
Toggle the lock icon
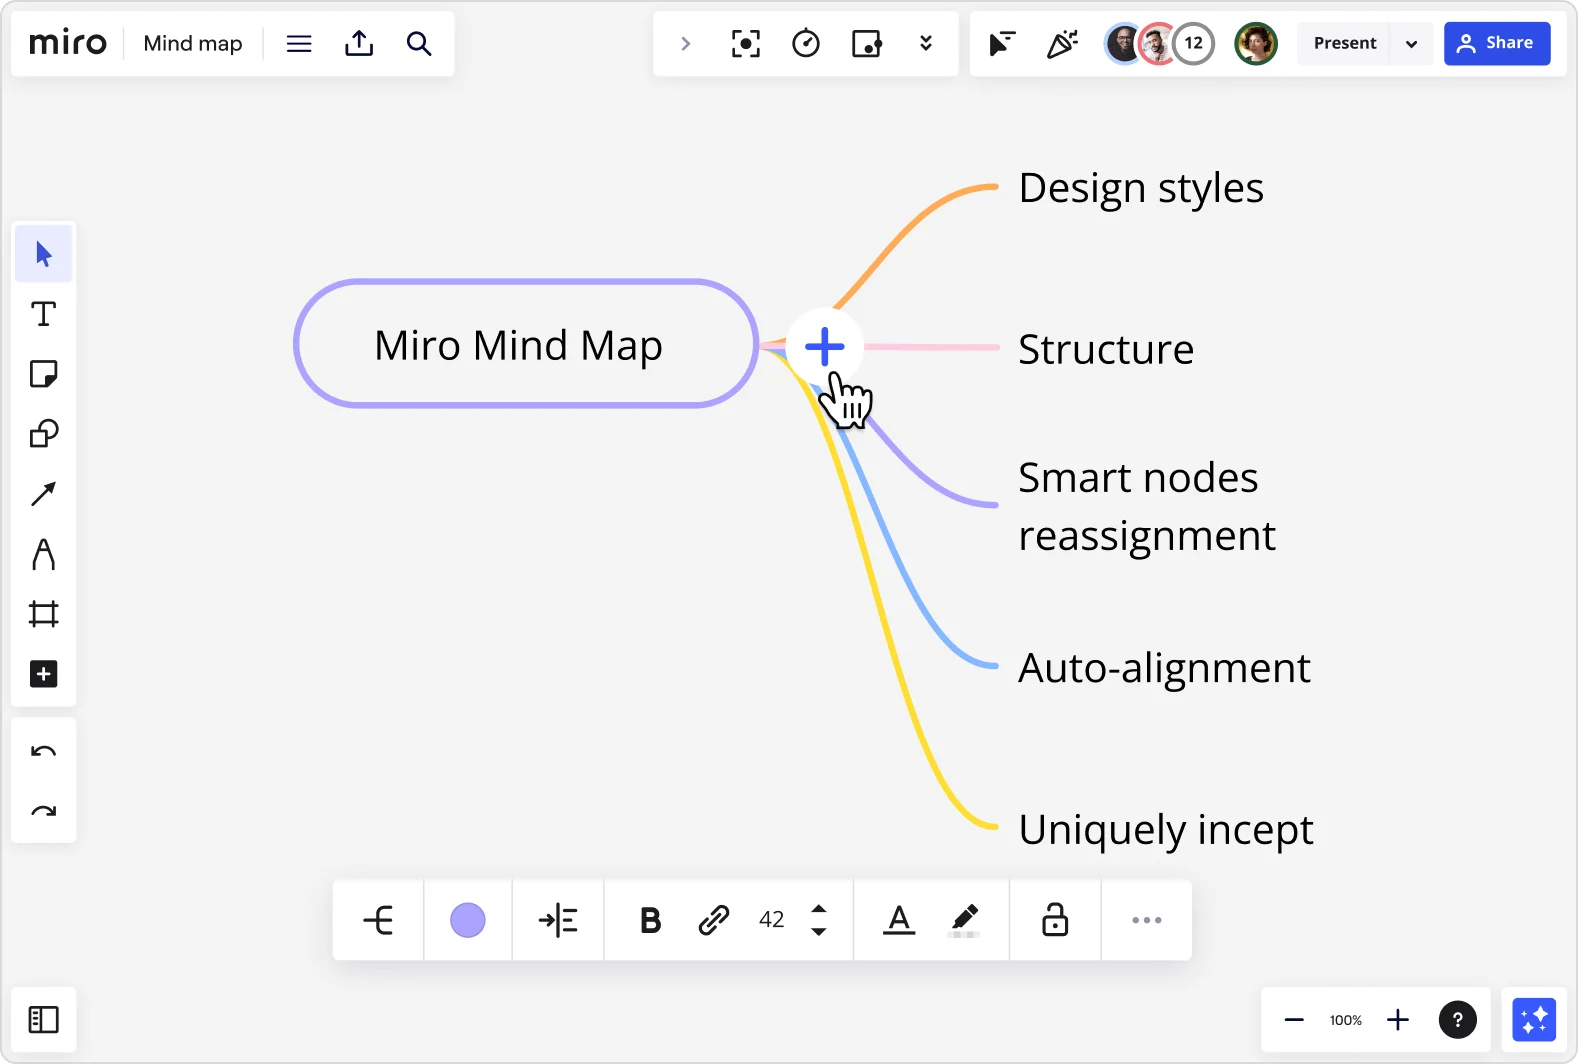(x=1055, y=920)
